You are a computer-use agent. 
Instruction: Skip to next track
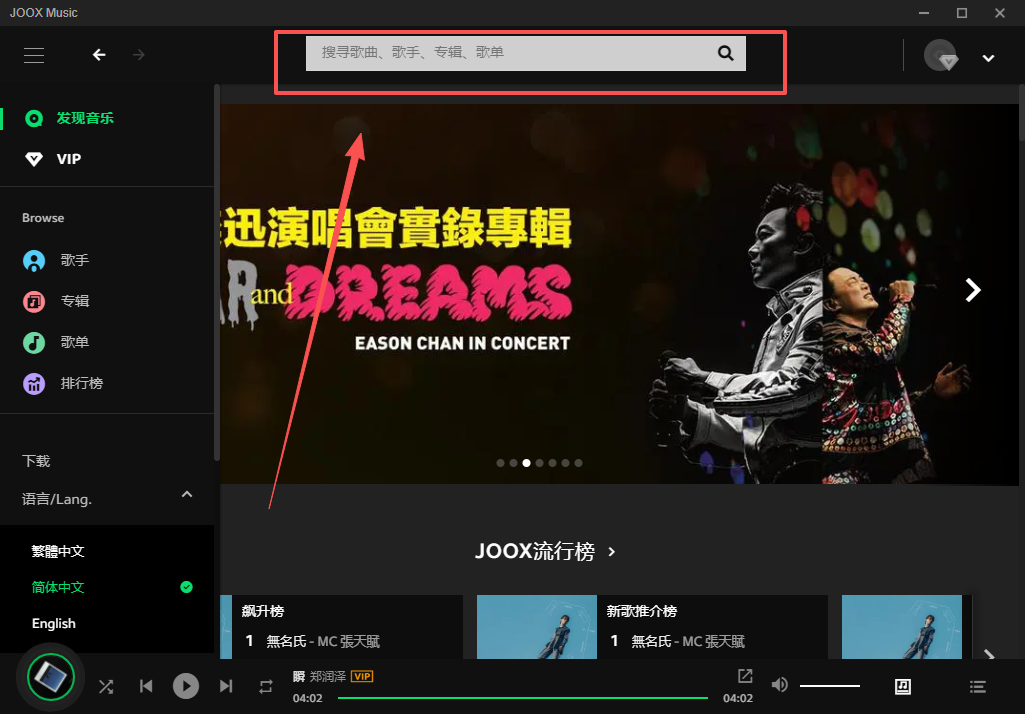[x=226, y=686]
